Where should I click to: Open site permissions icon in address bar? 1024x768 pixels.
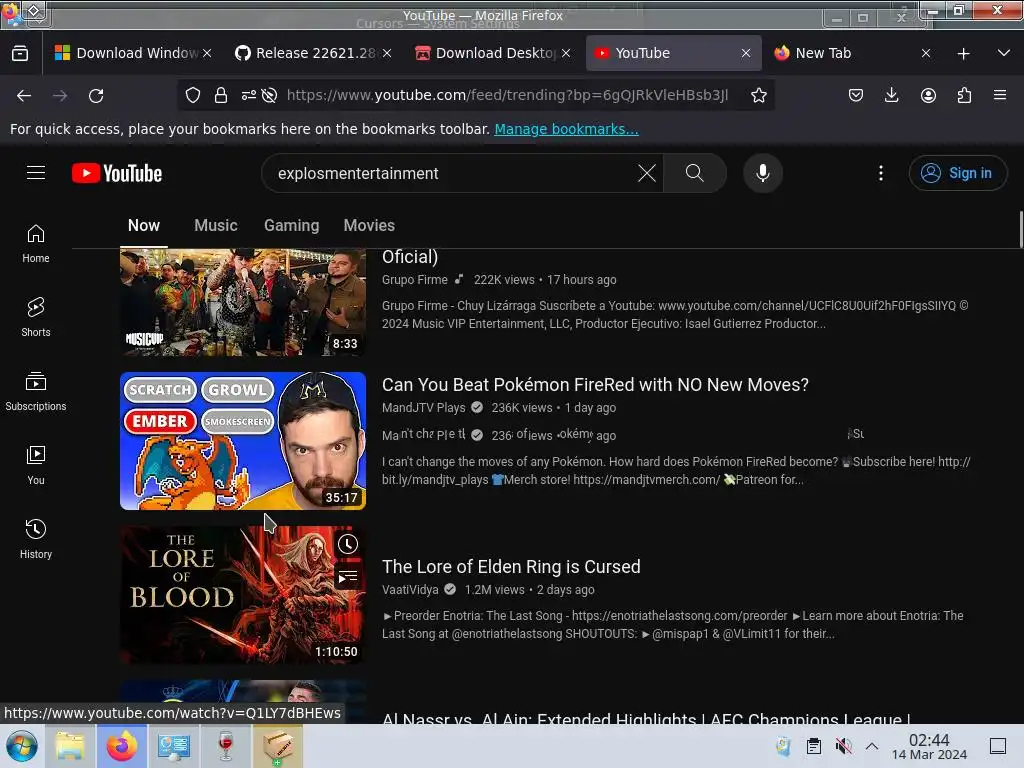(248, 95)
